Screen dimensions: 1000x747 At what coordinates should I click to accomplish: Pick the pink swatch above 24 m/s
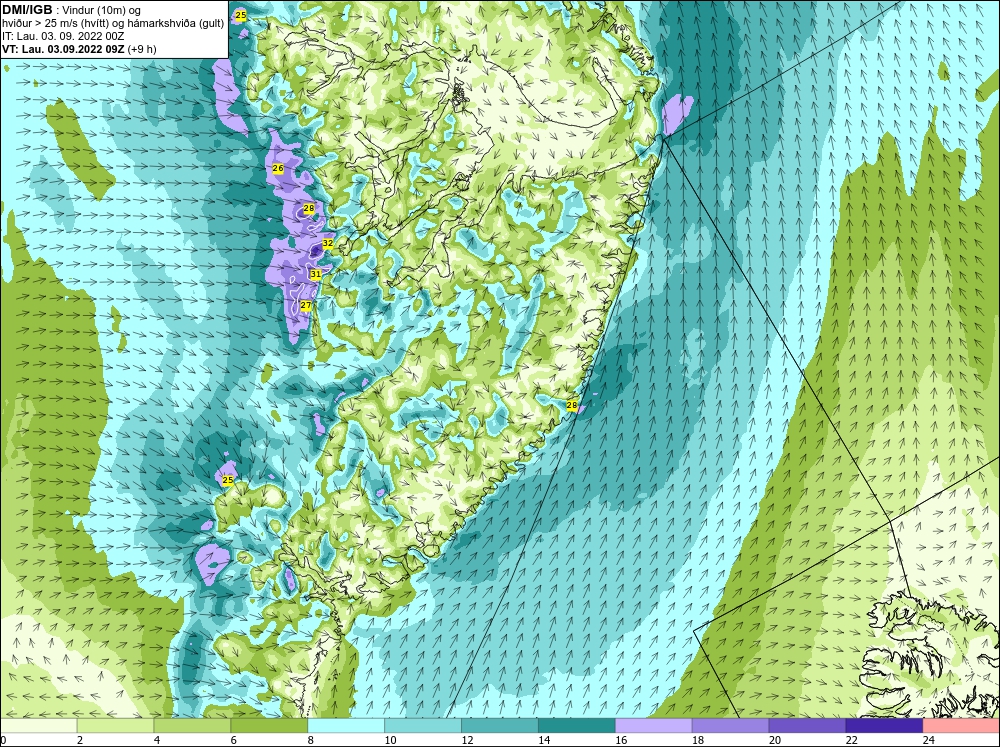(961, 725)
